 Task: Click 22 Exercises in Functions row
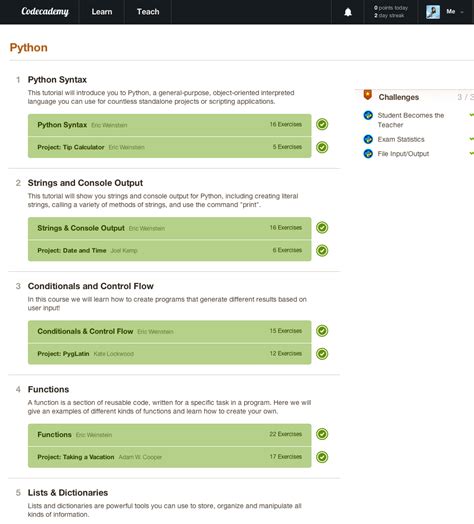pyautogui.click(x=286, y=434)
